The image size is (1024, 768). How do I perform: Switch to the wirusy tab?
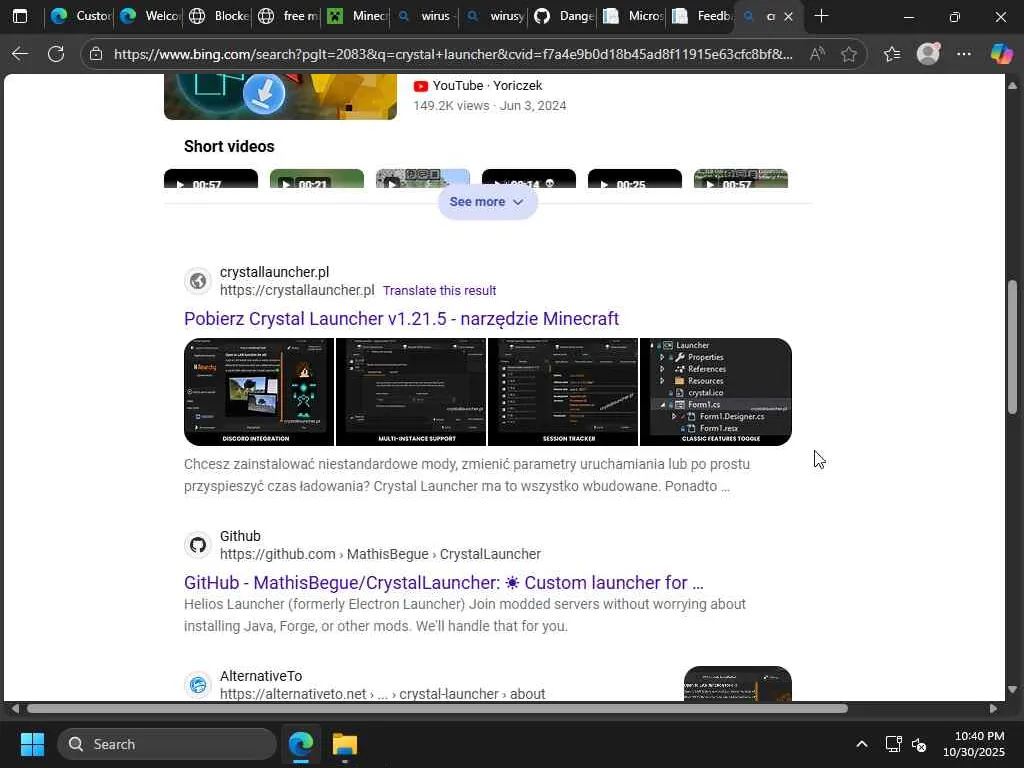[x=494, y=16]
